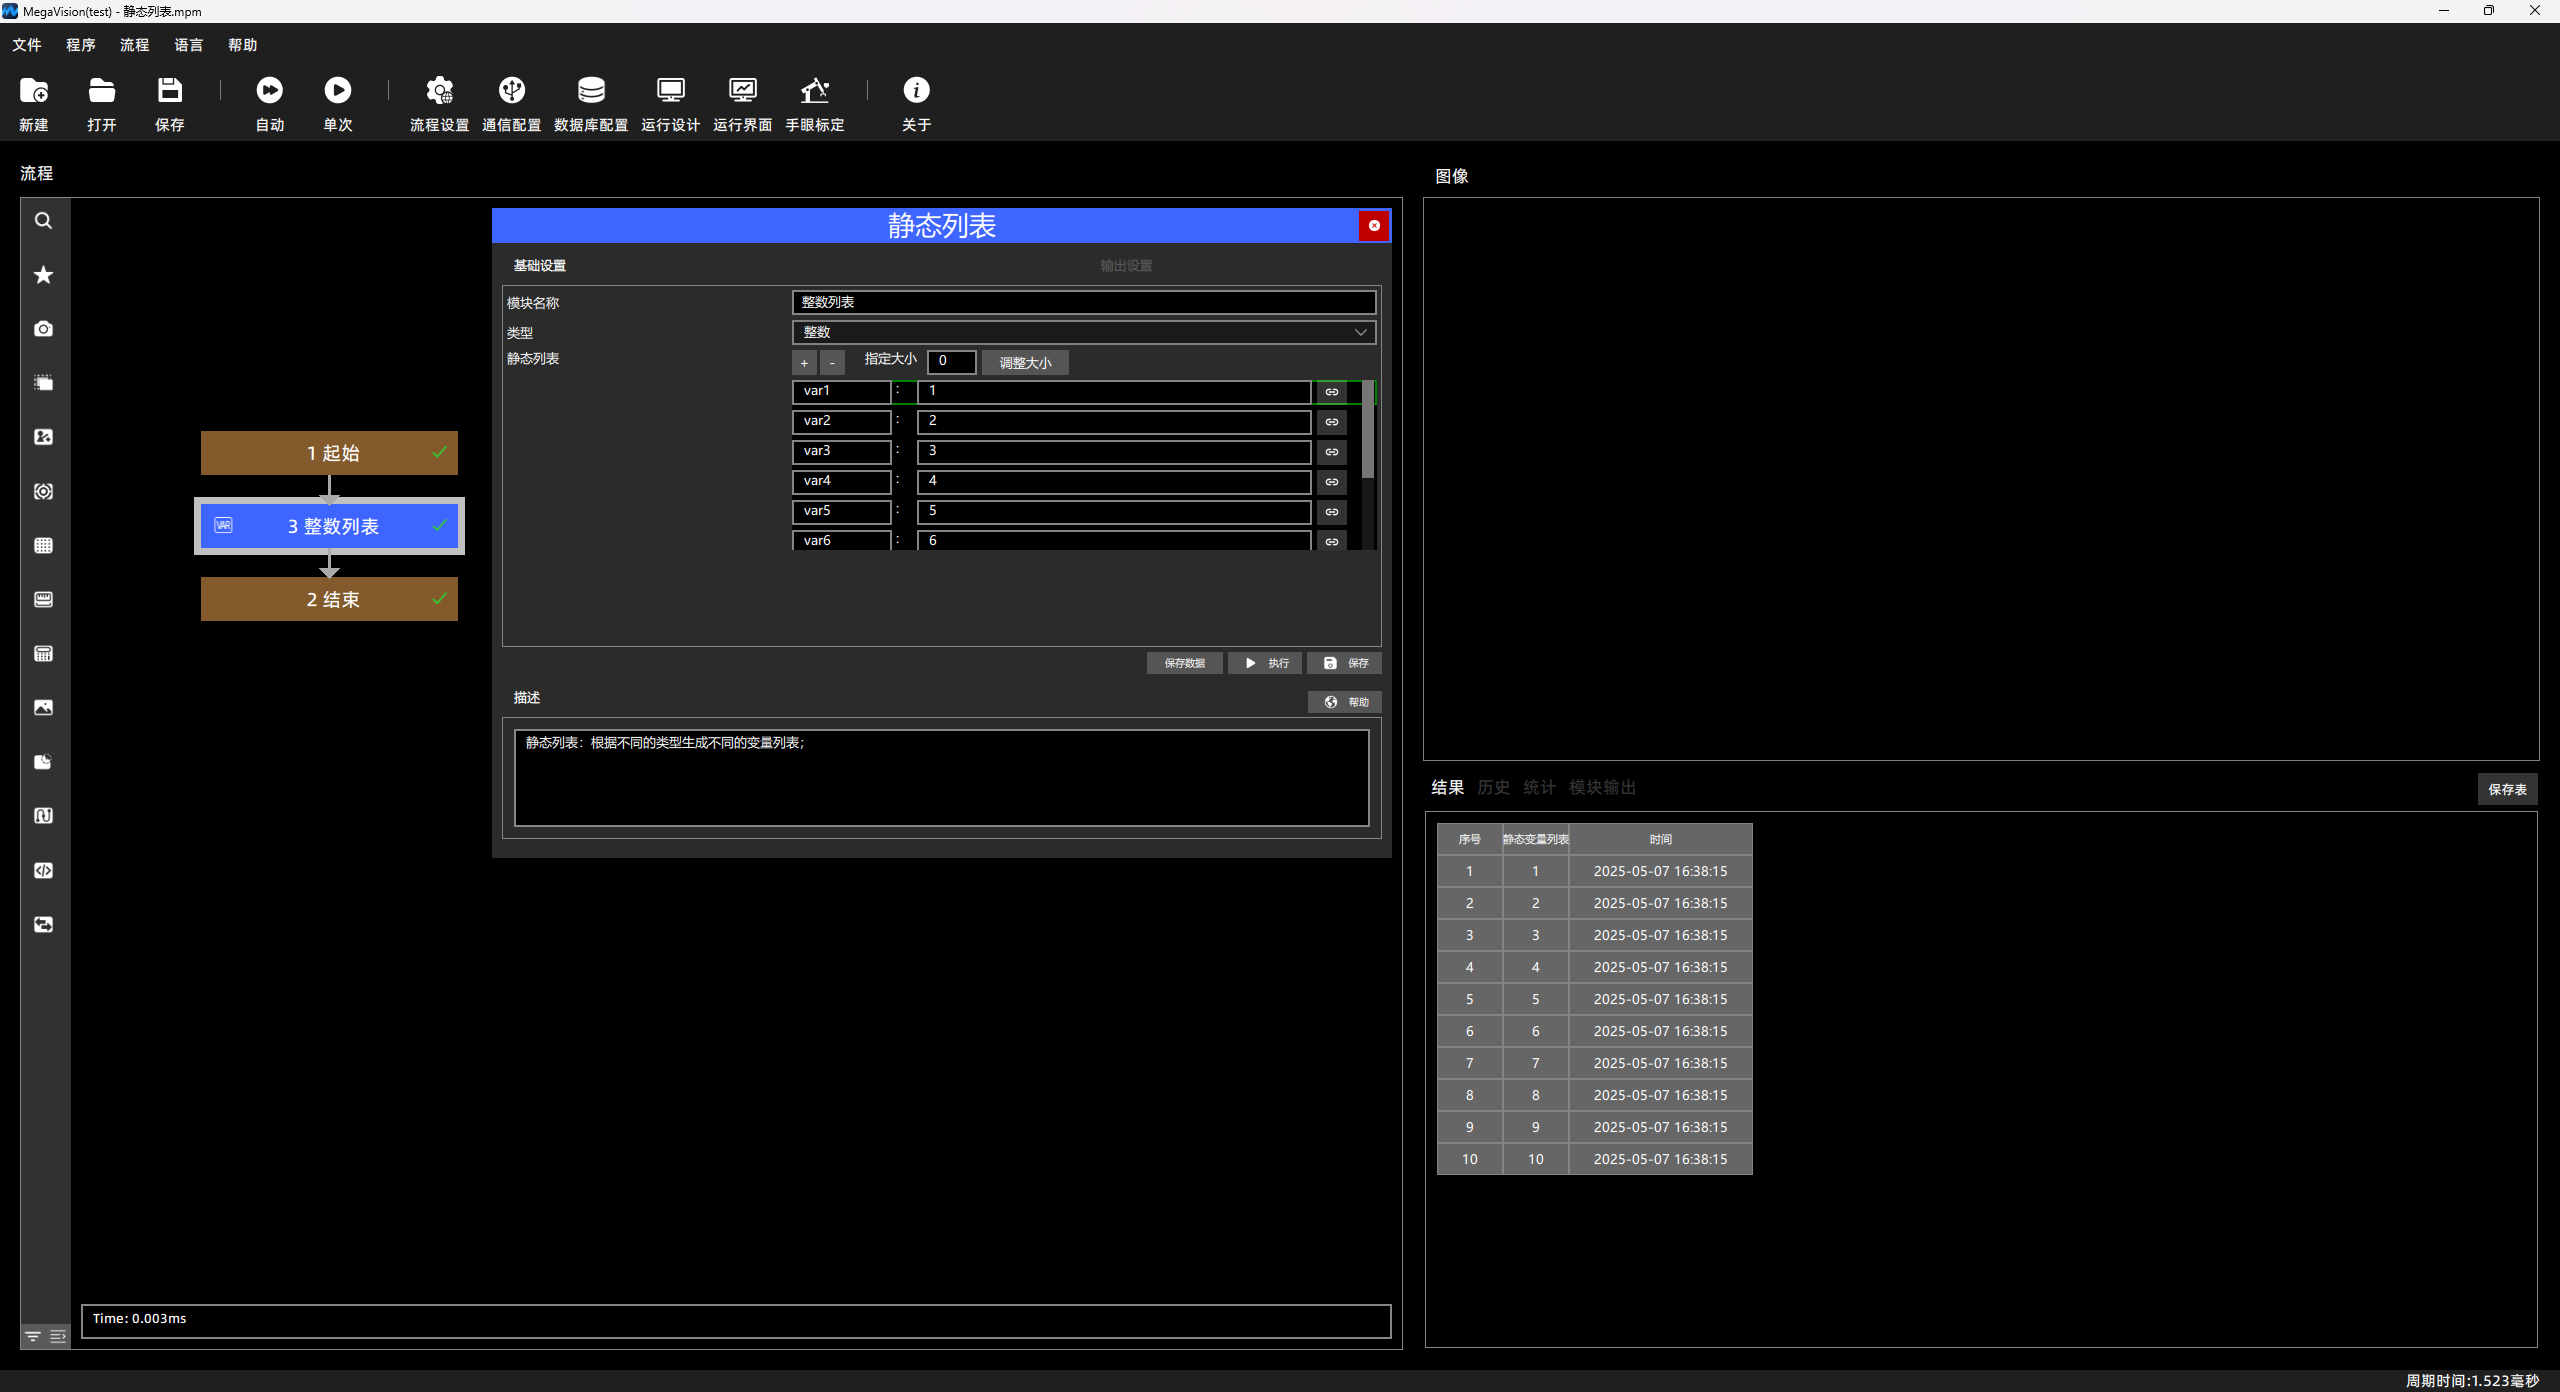Click the link icon for var5
Viewport: 2560px width, 1392px height.
(1332, 512)
